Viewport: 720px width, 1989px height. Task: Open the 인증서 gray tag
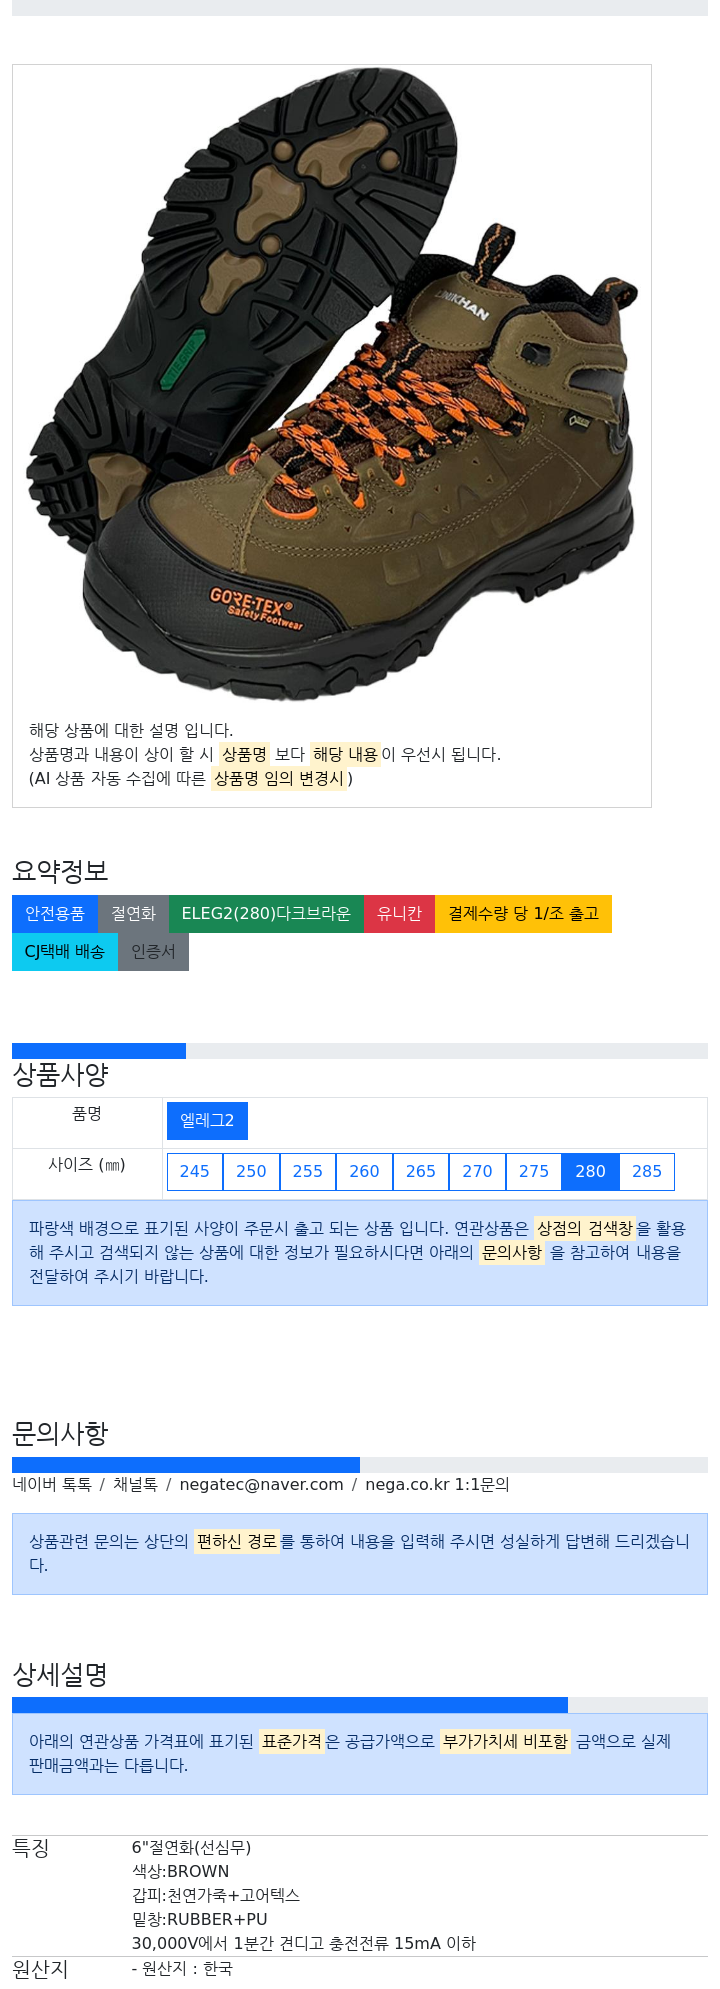pos(153,952)
